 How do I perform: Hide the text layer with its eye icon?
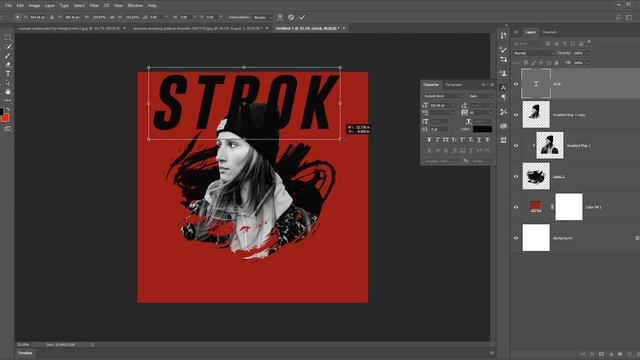pyautogui.click(x=516, y=84)
